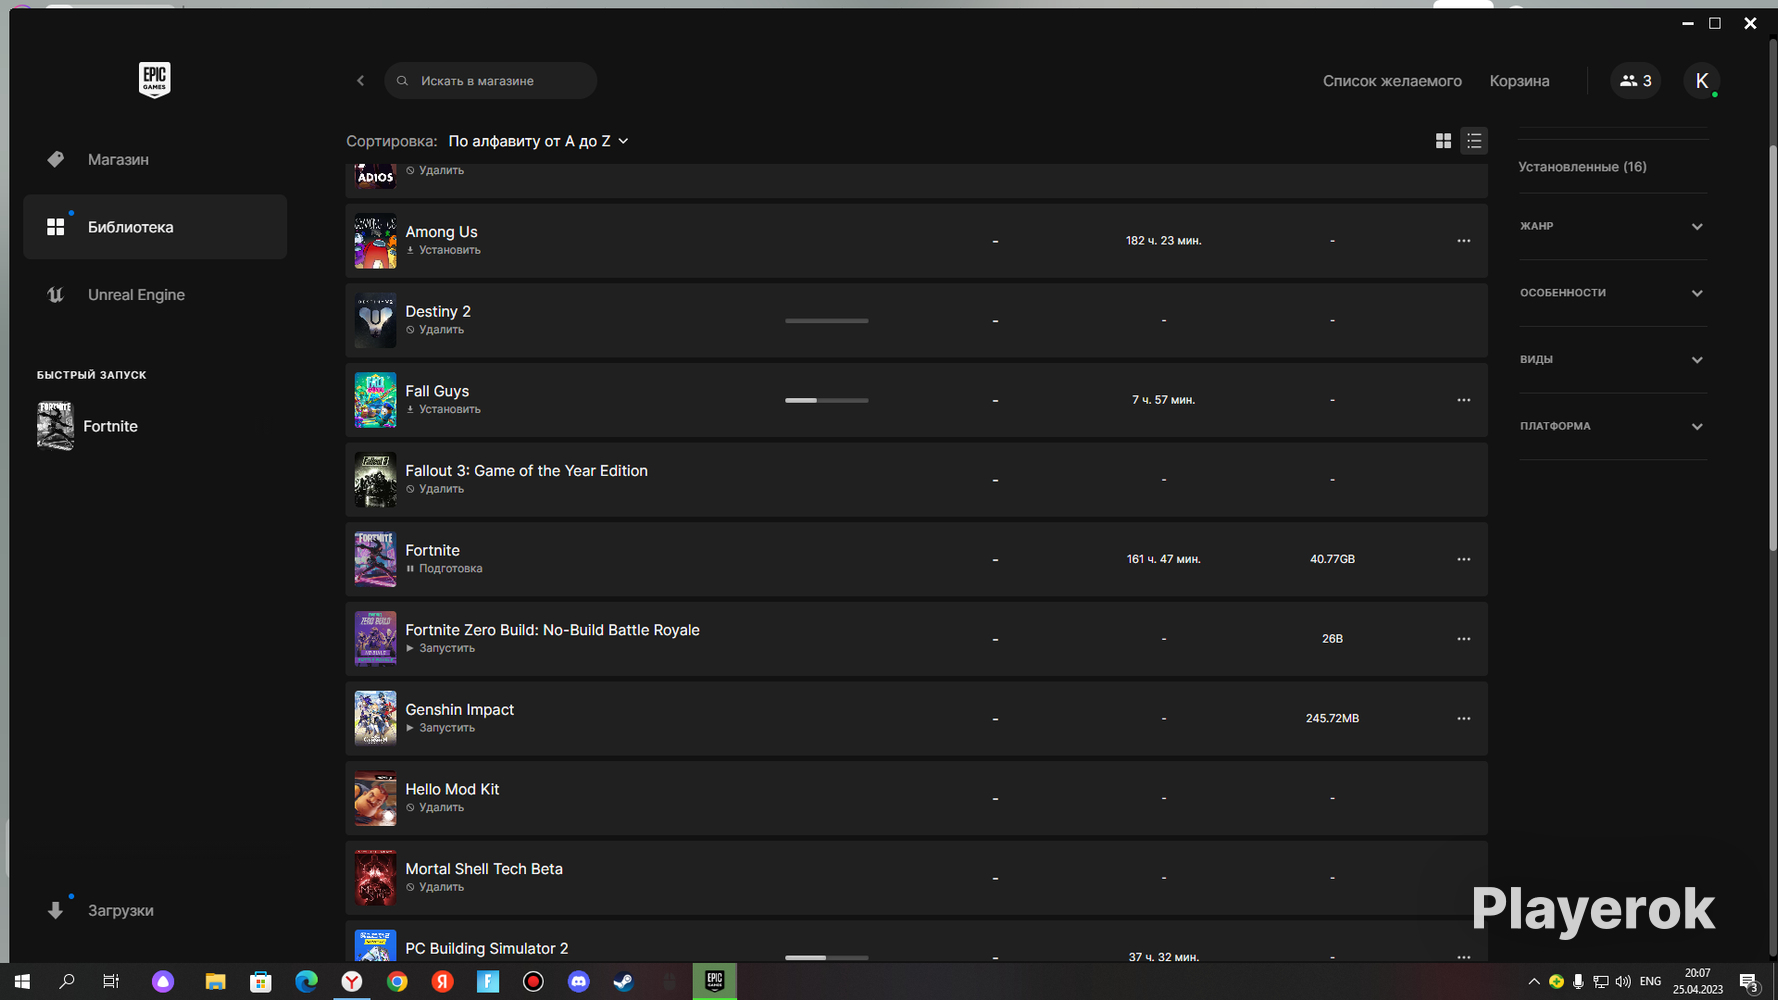
Task: Open PC Building Simulator 2 options menu
Action: click(x=1463, y=957)
